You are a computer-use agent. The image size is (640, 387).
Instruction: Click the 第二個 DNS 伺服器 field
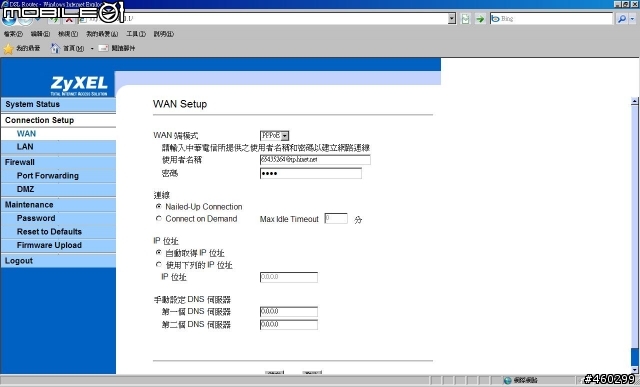[289, 325]
